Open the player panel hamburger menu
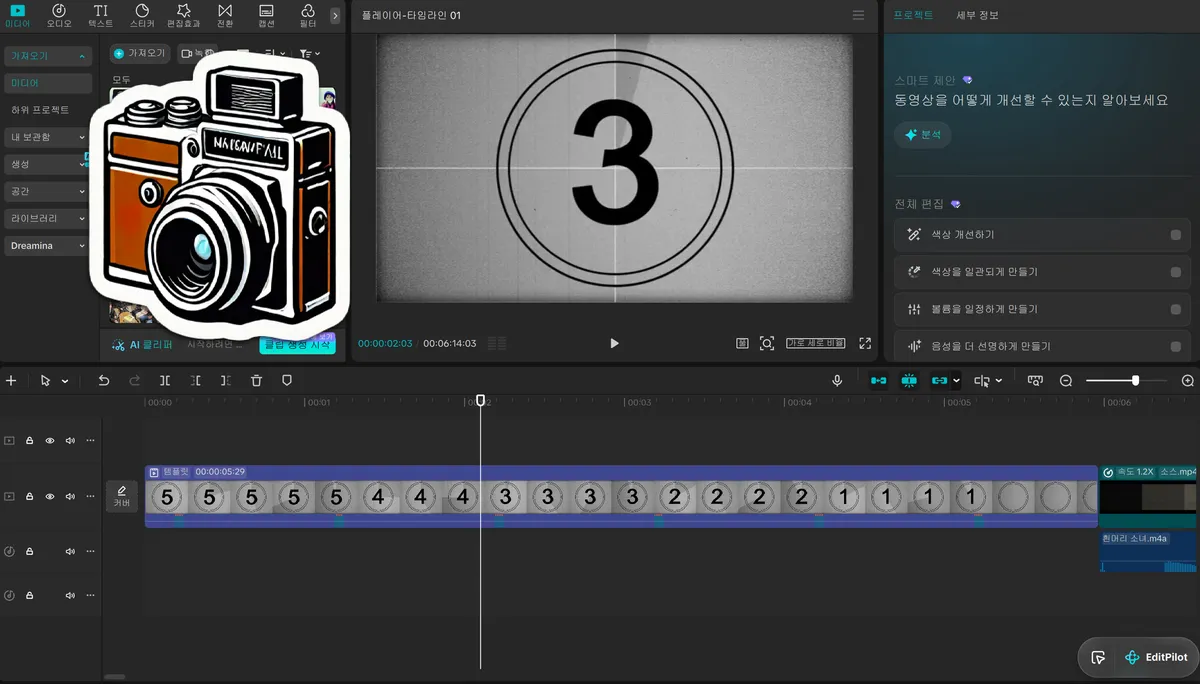1200x684 pixels. tap(858, 15)
